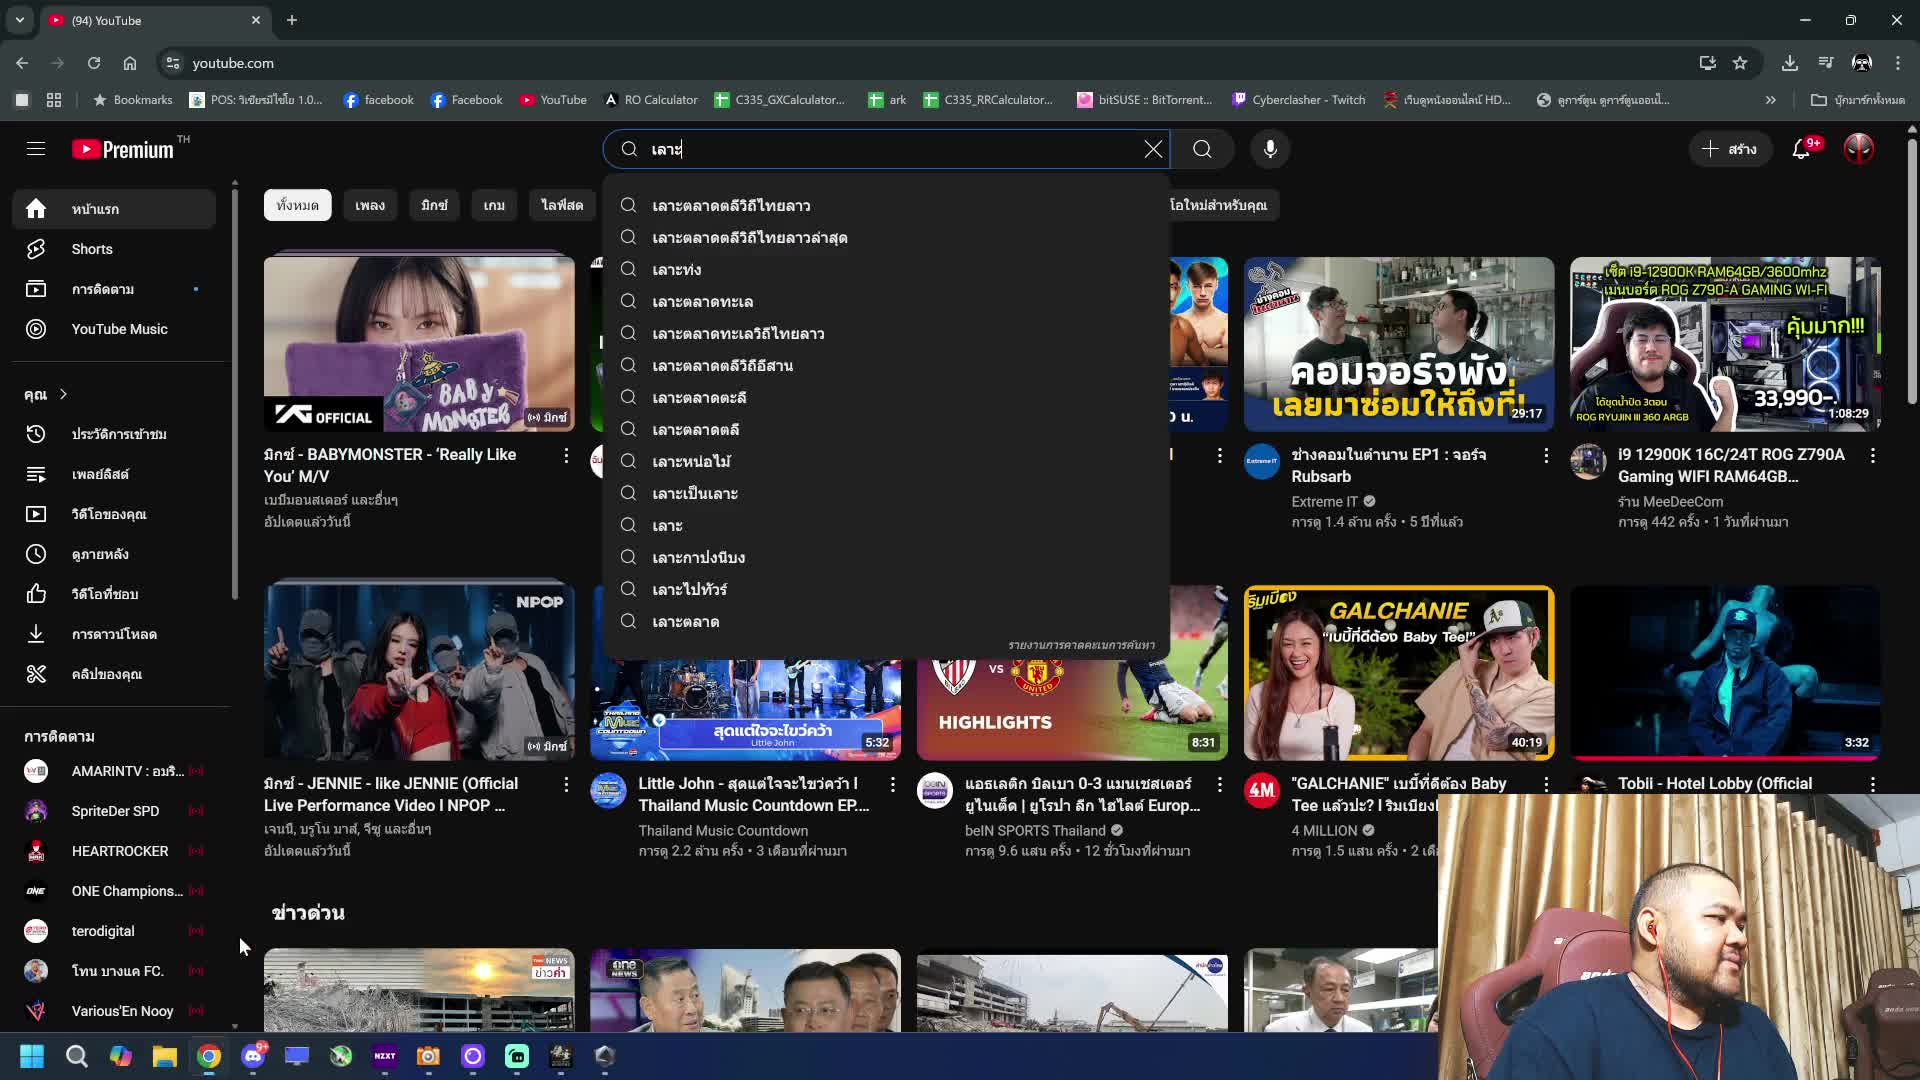Open the YouTube hamburger guide menu
1920x1080 pixels.
point(36,149)
